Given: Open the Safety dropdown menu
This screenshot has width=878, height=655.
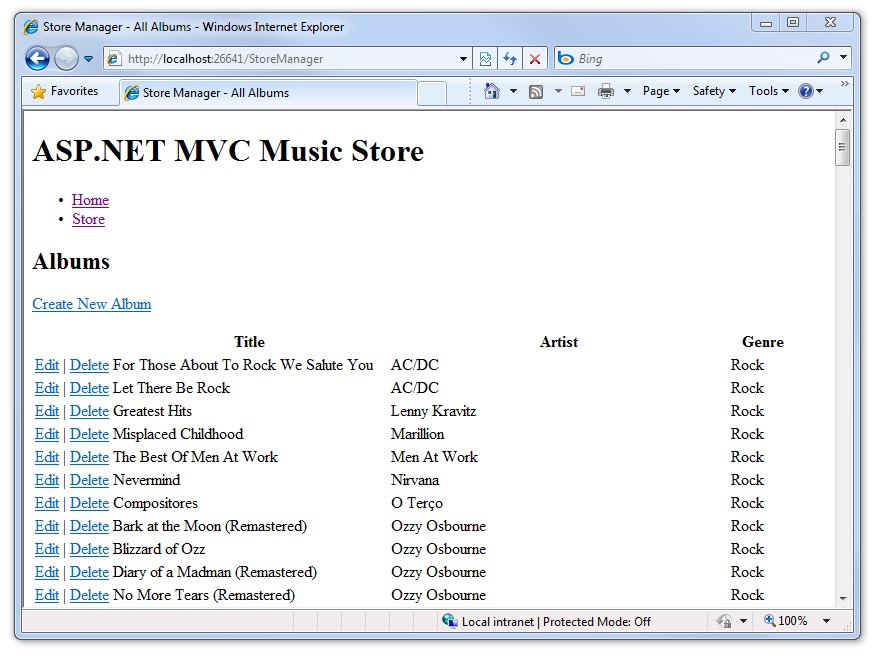Looking at the screenshot, I should [x=712, y=90].
